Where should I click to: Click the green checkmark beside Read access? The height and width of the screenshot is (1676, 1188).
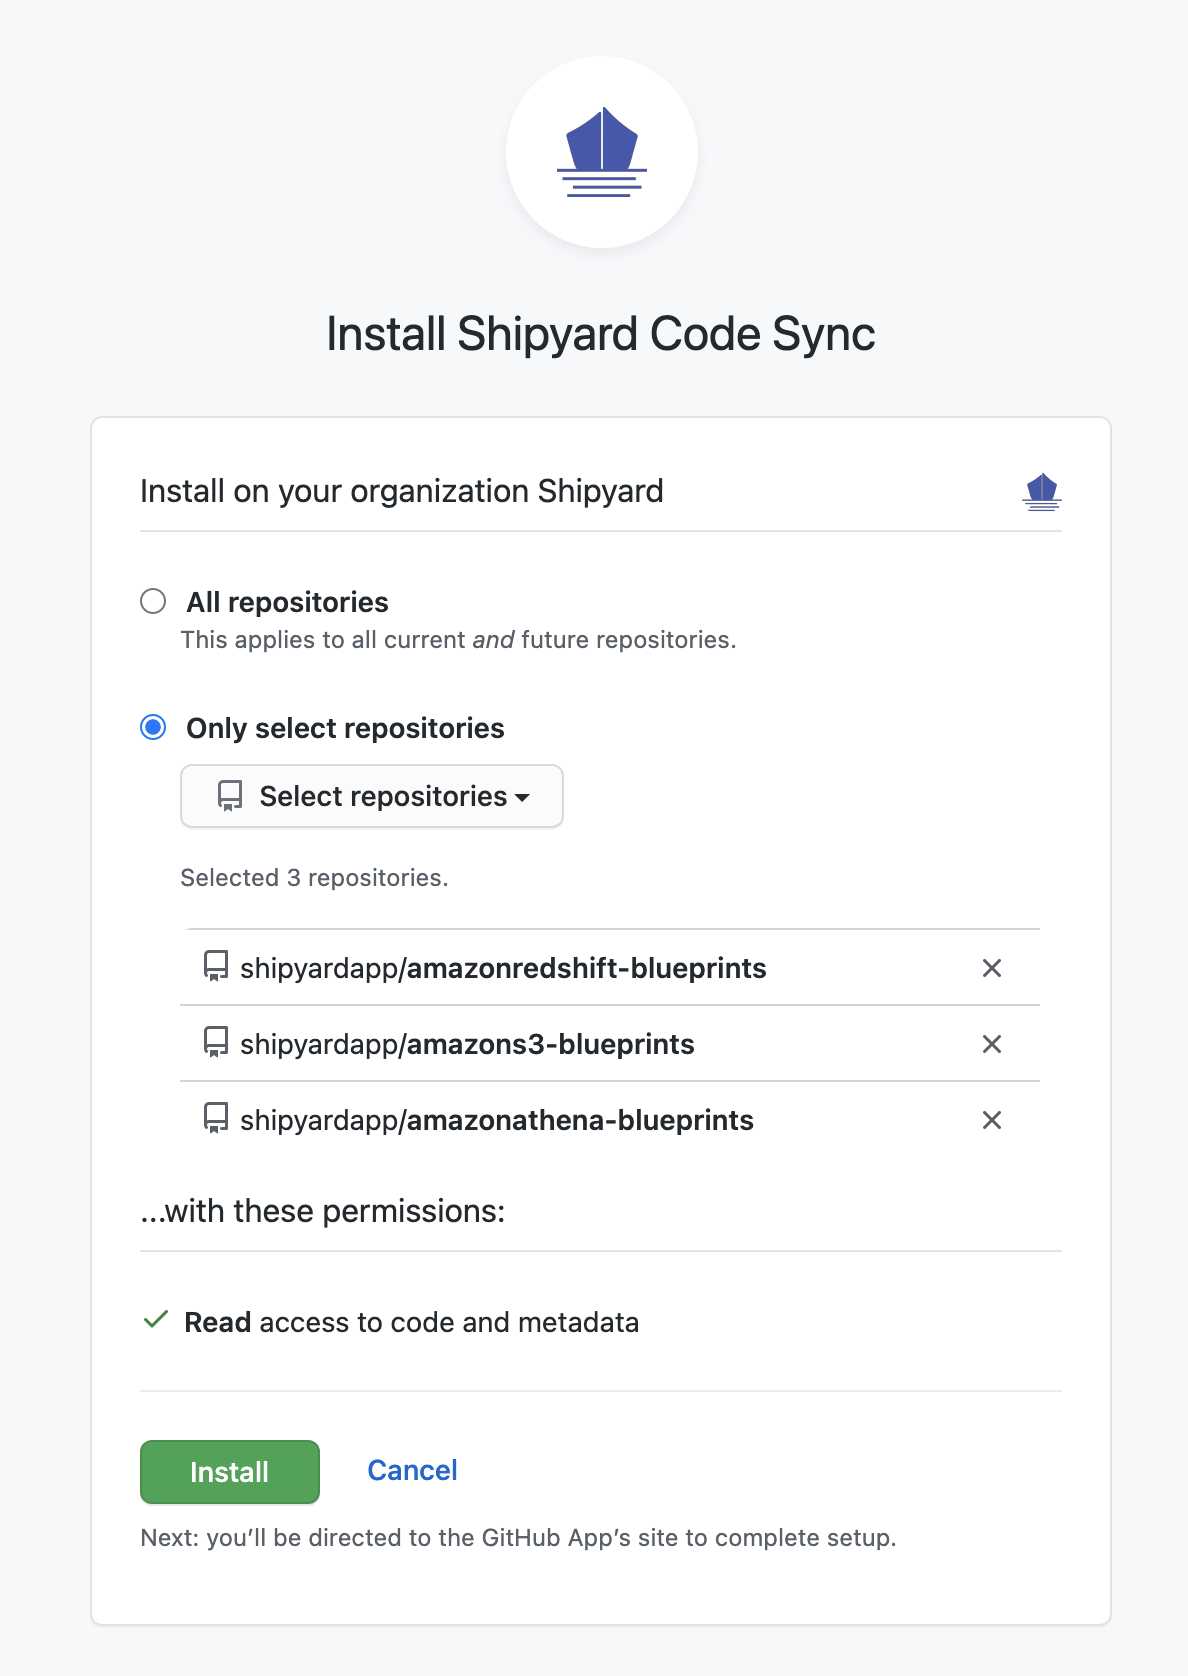(x=155, y=1320)
